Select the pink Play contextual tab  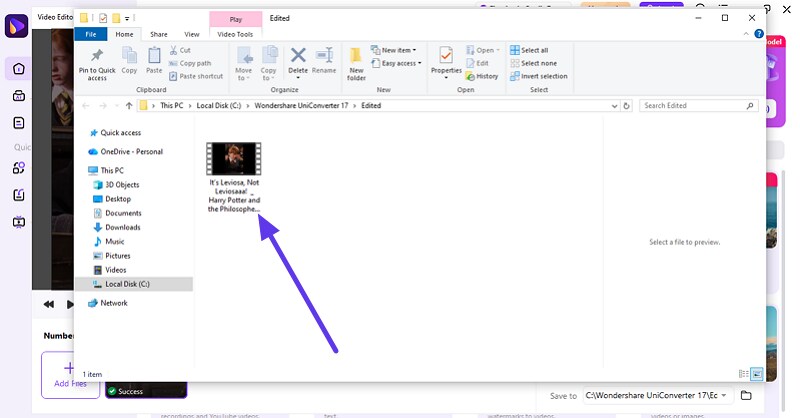(236, 19)
